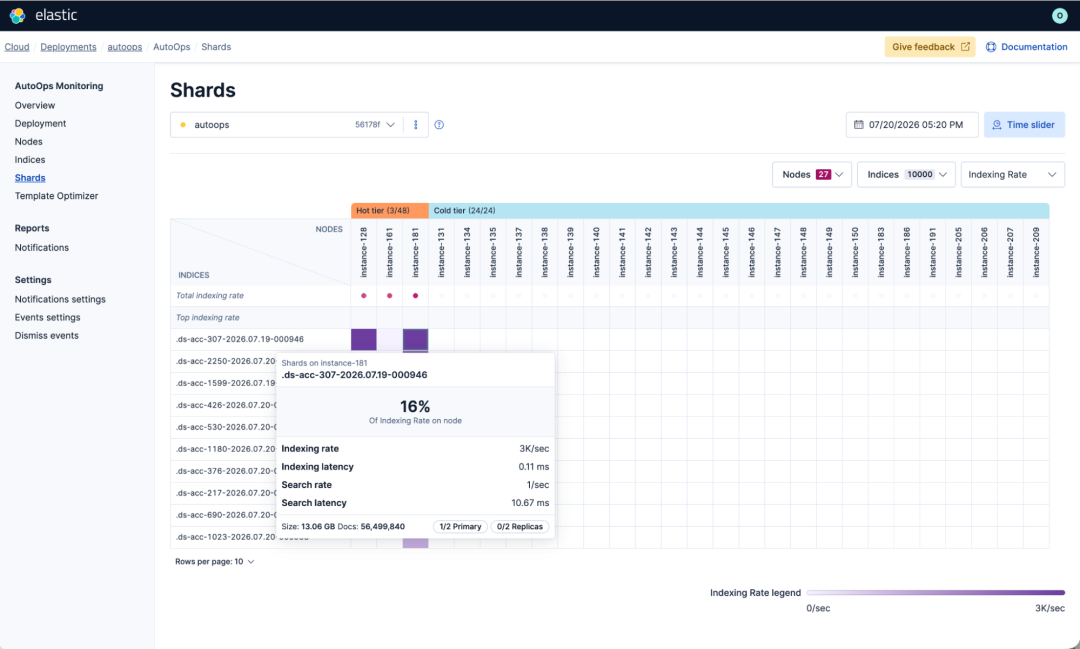Click the 0/2 Replicas badge in the tooltip
Screen dimensions: 1080x649
(x=520, y=526)
